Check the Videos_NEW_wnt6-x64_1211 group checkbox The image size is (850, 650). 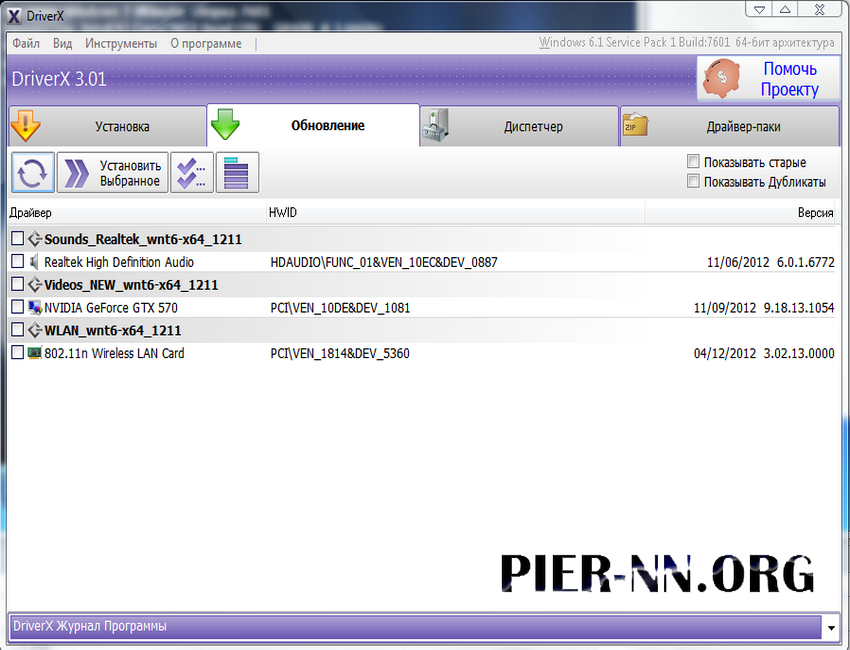pyautogui.click(x=17, y=284)
